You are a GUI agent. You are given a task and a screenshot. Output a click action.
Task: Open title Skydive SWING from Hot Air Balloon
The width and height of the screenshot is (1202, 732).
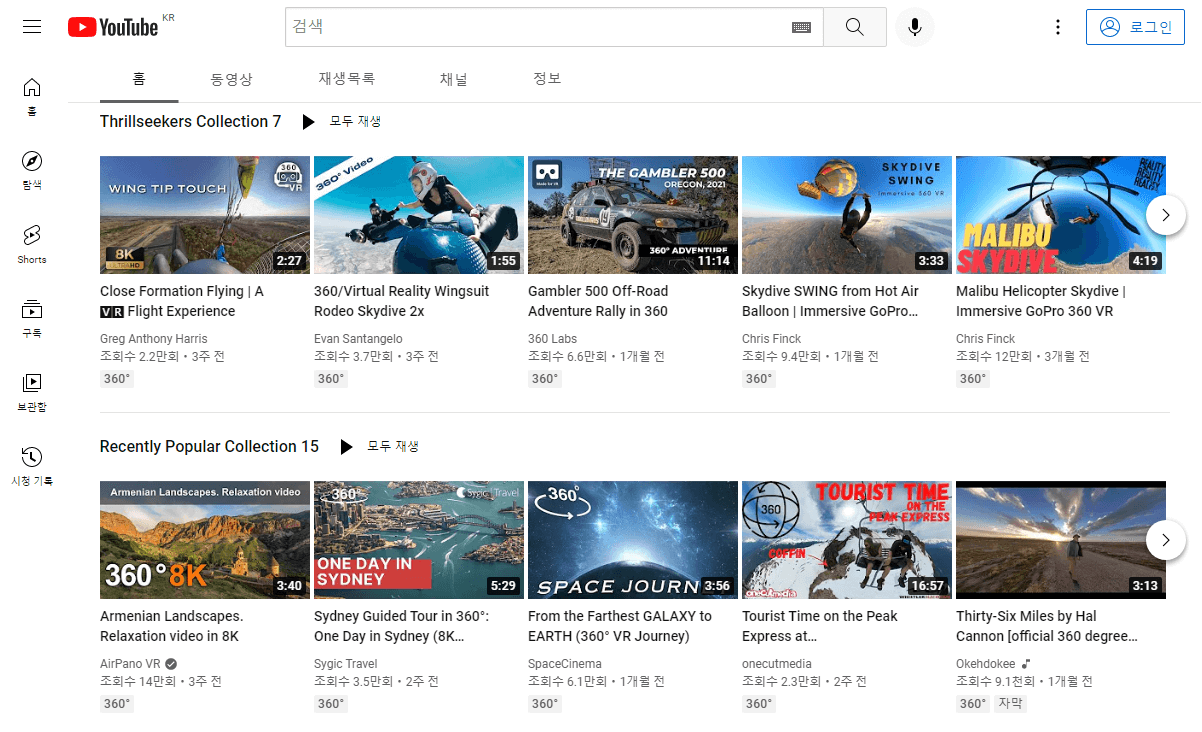(x=831, y=301)
